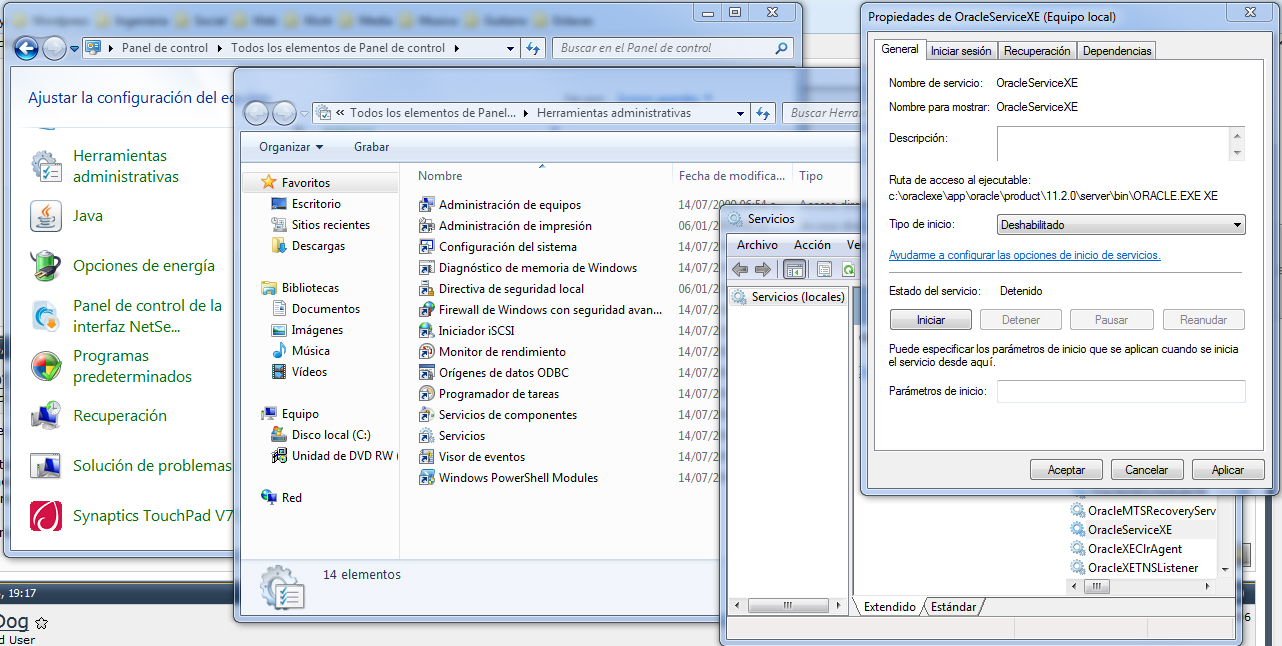Open Configuración del sistema shortcut
Image resolution: width=1282 pixels, height=646 pixels.
[x=508, y=247]
